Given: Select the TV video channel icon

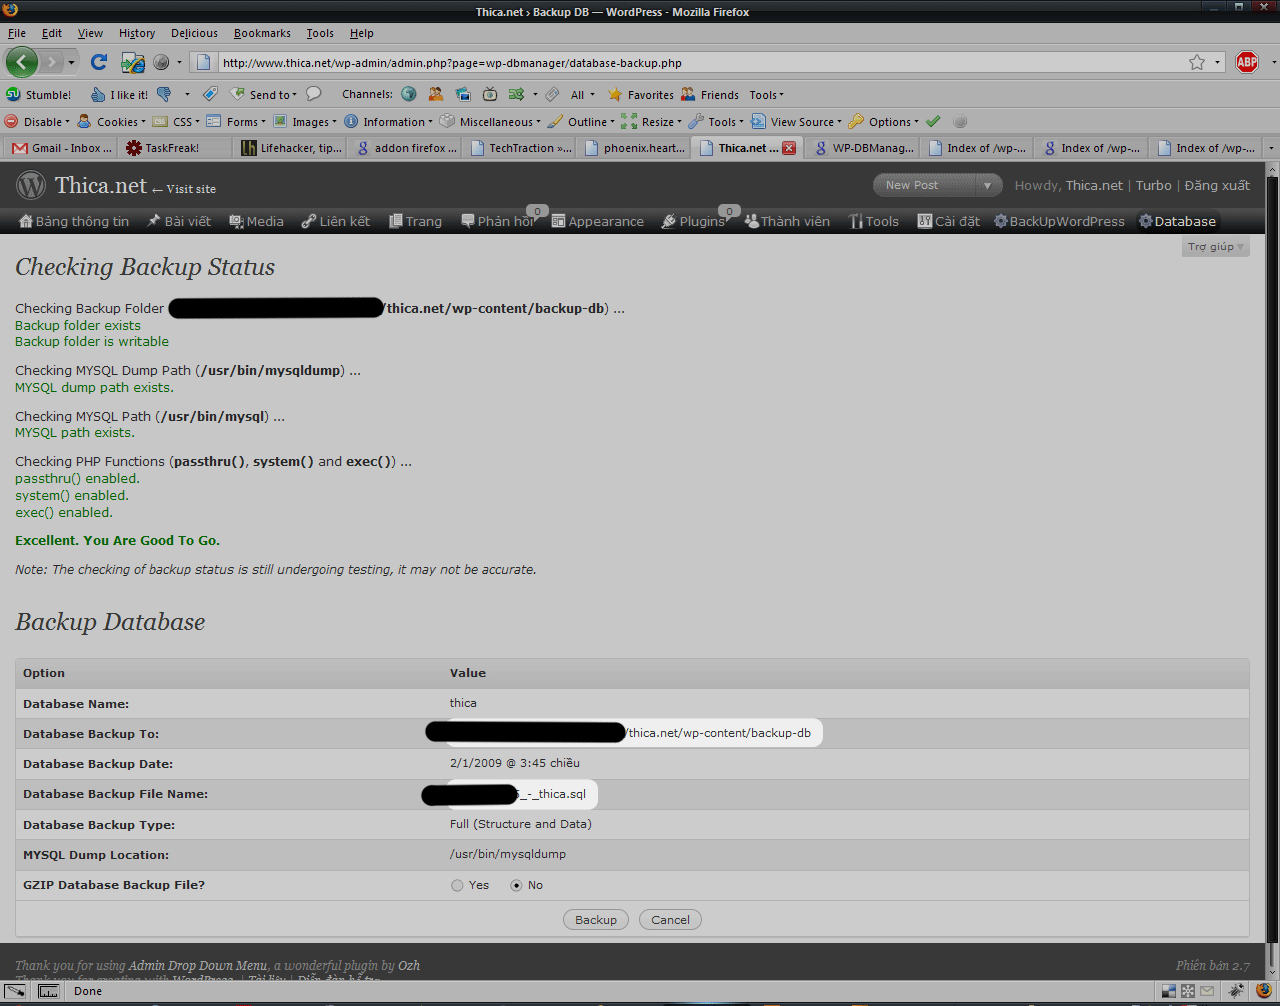Looking at the screenshot, I should point(490,94).
